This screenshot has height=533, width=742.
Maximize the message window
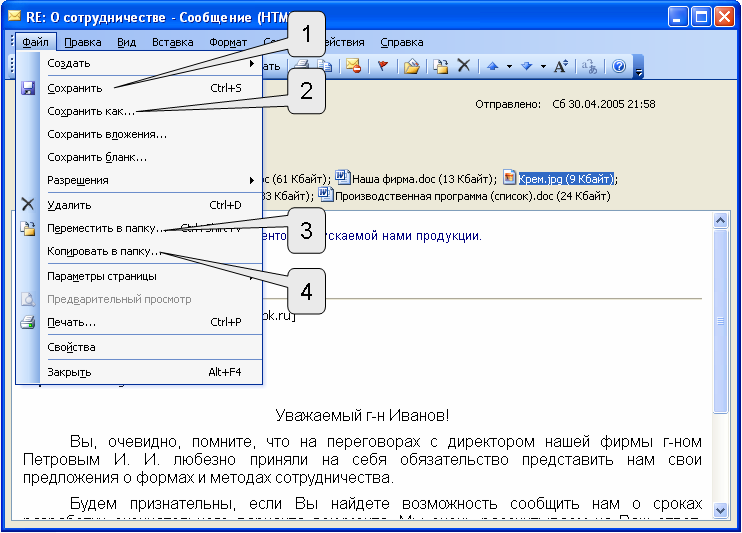(701, 17)
